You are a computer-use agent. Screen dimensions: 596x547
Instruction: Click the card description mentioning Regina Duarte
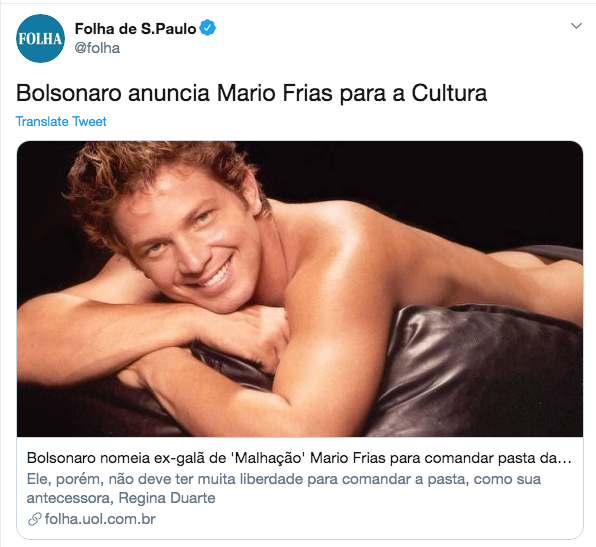coord(284,488)
